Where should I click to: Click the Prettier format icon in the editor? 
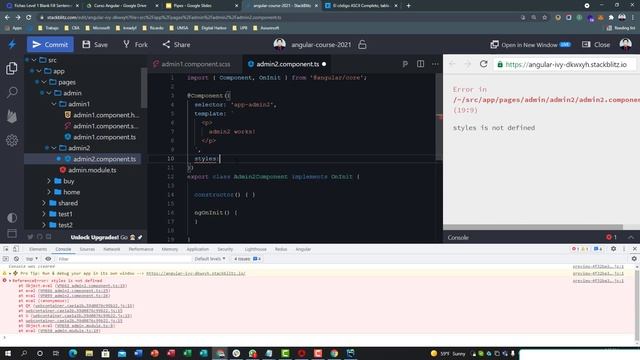(405, 64)
